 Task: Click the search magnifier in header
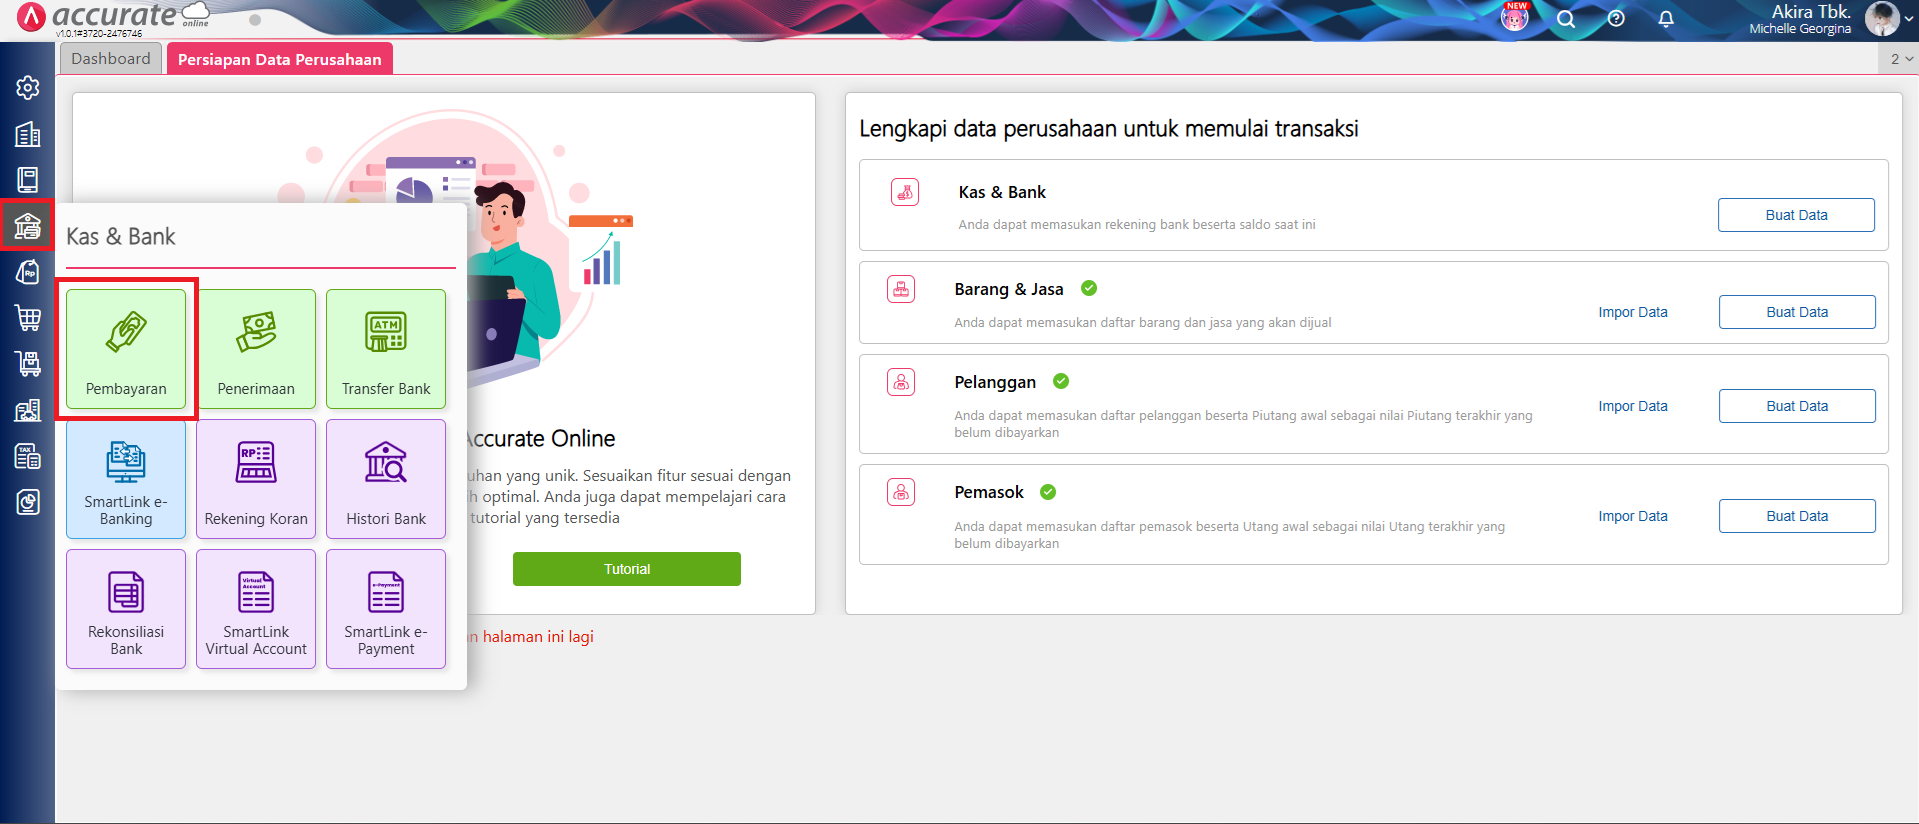pyautogui.click(x=1566, y=19)
